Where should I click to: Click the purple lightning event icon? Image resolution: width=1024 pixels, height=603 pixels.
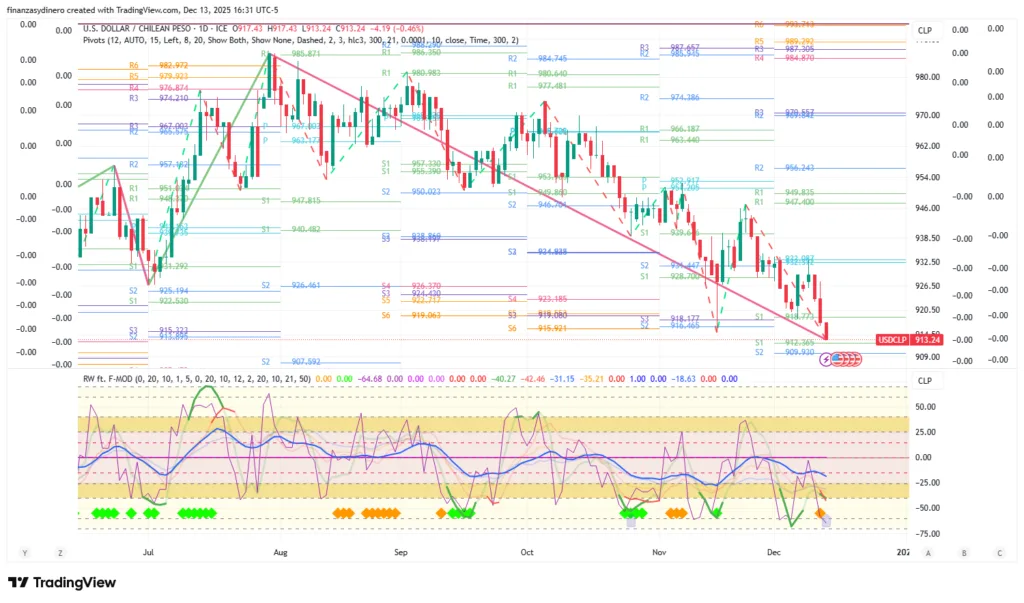[824, 358]
